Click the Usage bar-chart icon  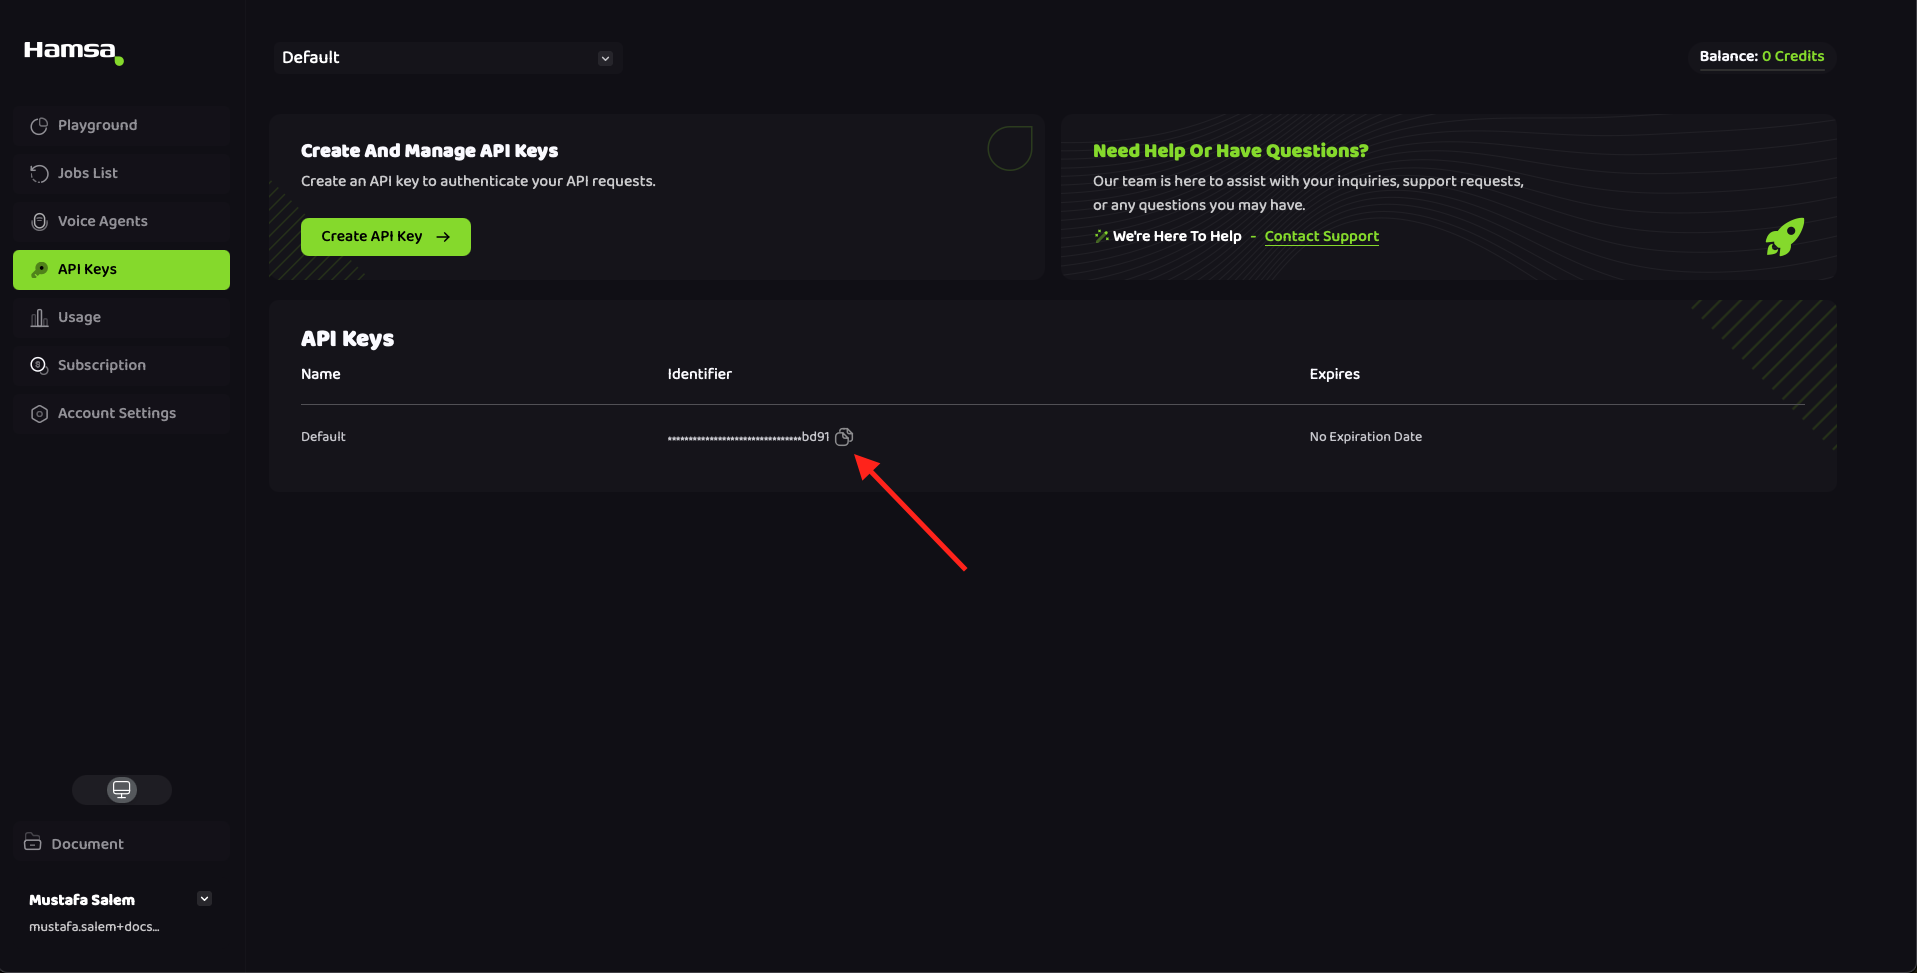(39, 318)
